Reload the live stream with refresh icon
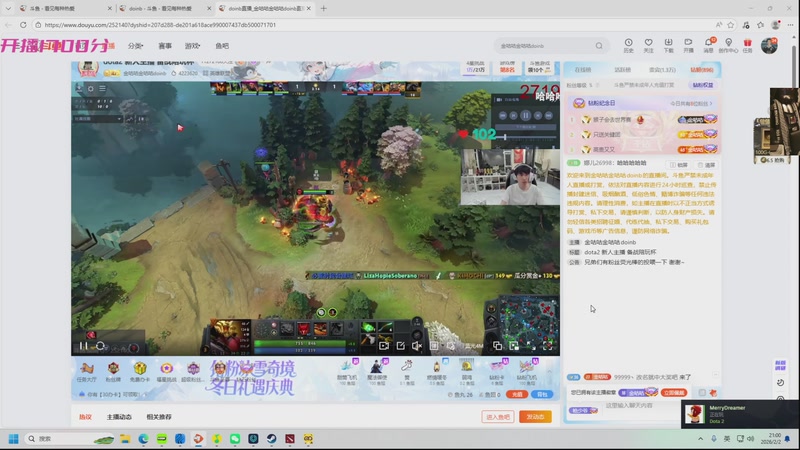 [101, 346]
